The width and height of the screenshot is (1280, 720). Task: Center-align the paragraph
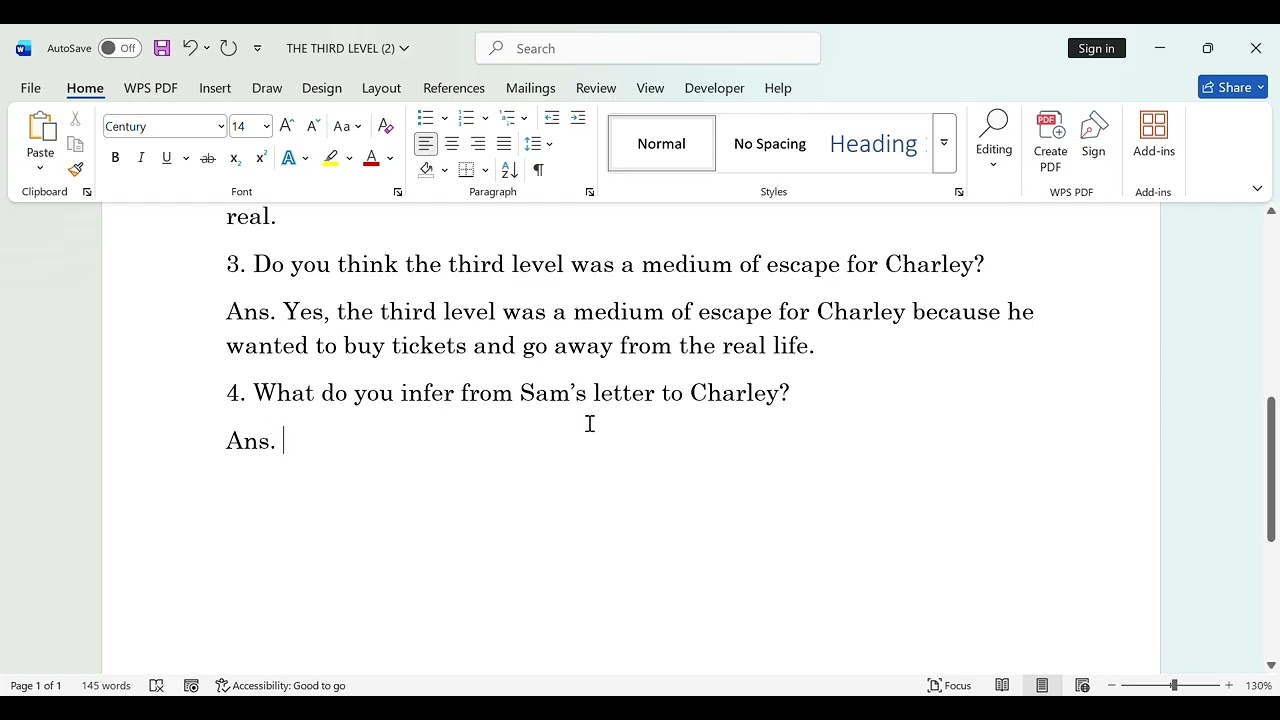pos(452,144)
